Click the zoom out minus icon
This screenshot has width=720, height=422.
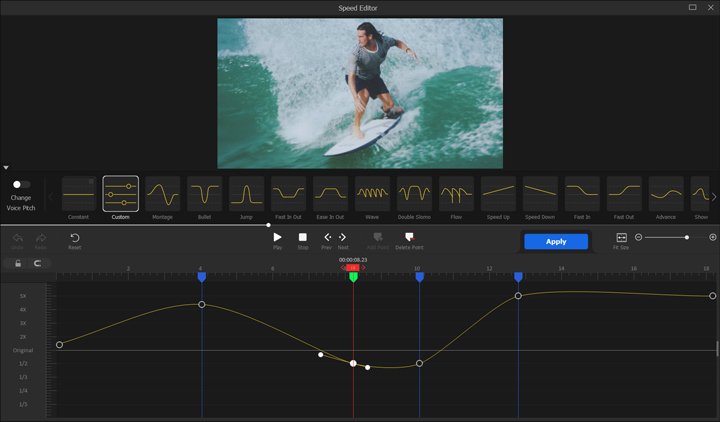(x=640, y=237)
